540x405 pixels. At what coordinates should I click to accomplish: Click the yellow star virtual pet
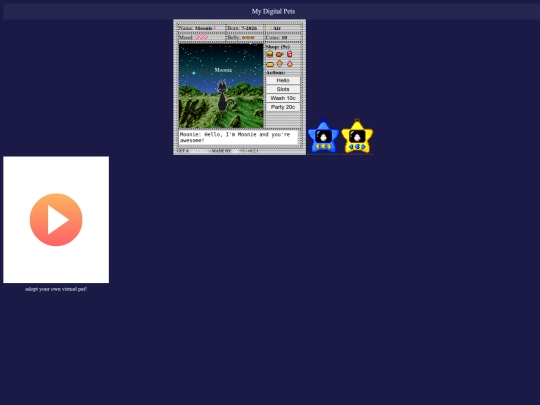click(x=357, y=136)
